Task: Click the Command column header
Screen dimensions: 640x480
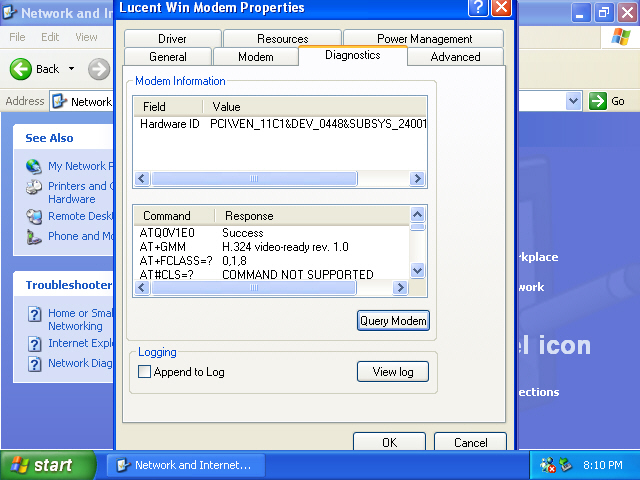Action: click(x=174, y=216)
